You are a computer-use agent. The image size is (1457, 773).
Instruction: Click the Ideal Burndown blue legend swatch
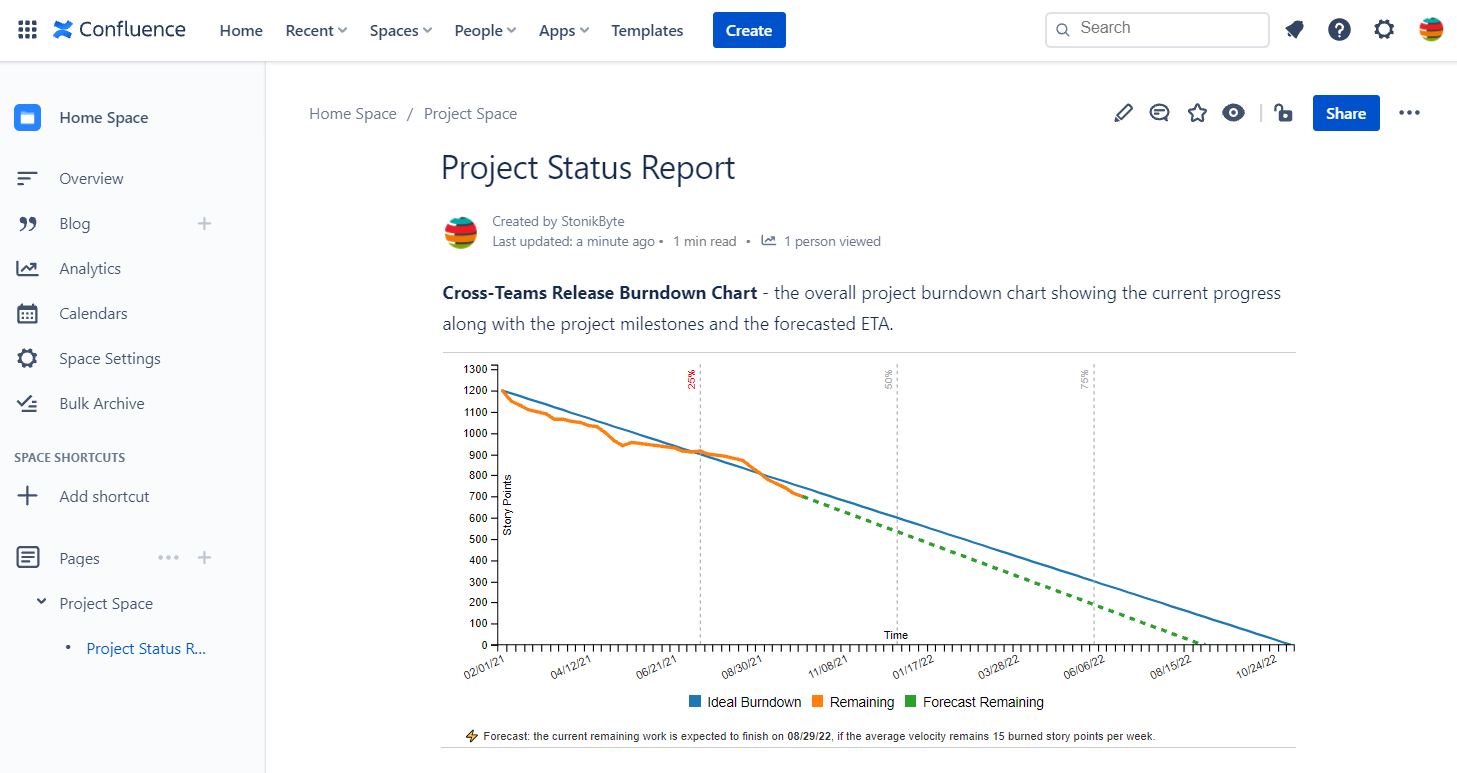(x=695, y=702)
